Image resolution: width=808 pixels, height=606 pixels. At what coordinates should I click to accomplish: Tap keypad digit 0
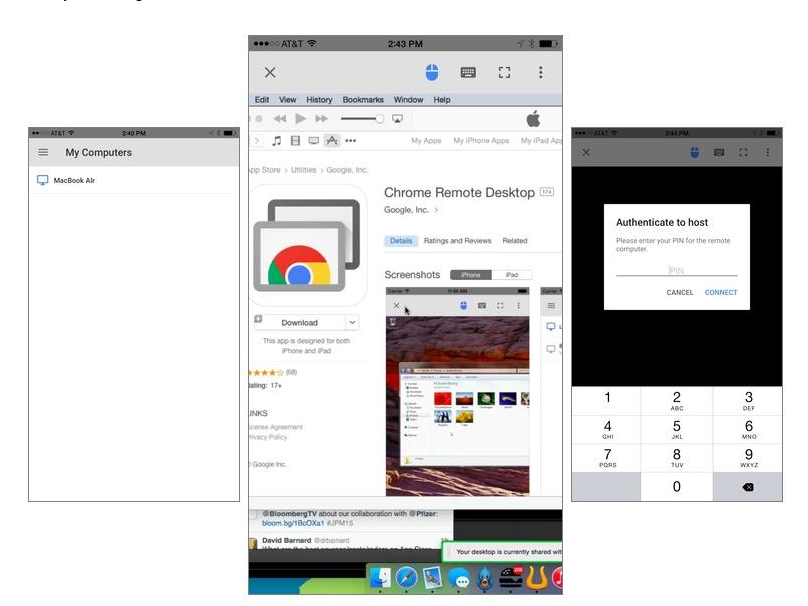coord(677,486)
